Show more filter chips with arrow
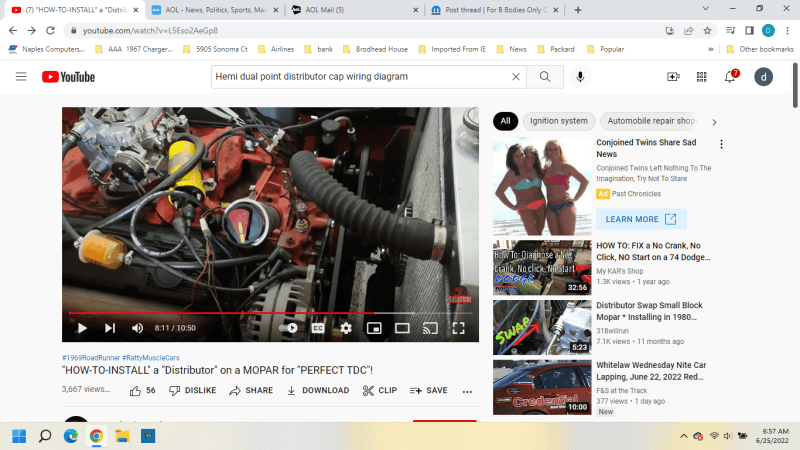The image size is (800, 450). [714, 122]
